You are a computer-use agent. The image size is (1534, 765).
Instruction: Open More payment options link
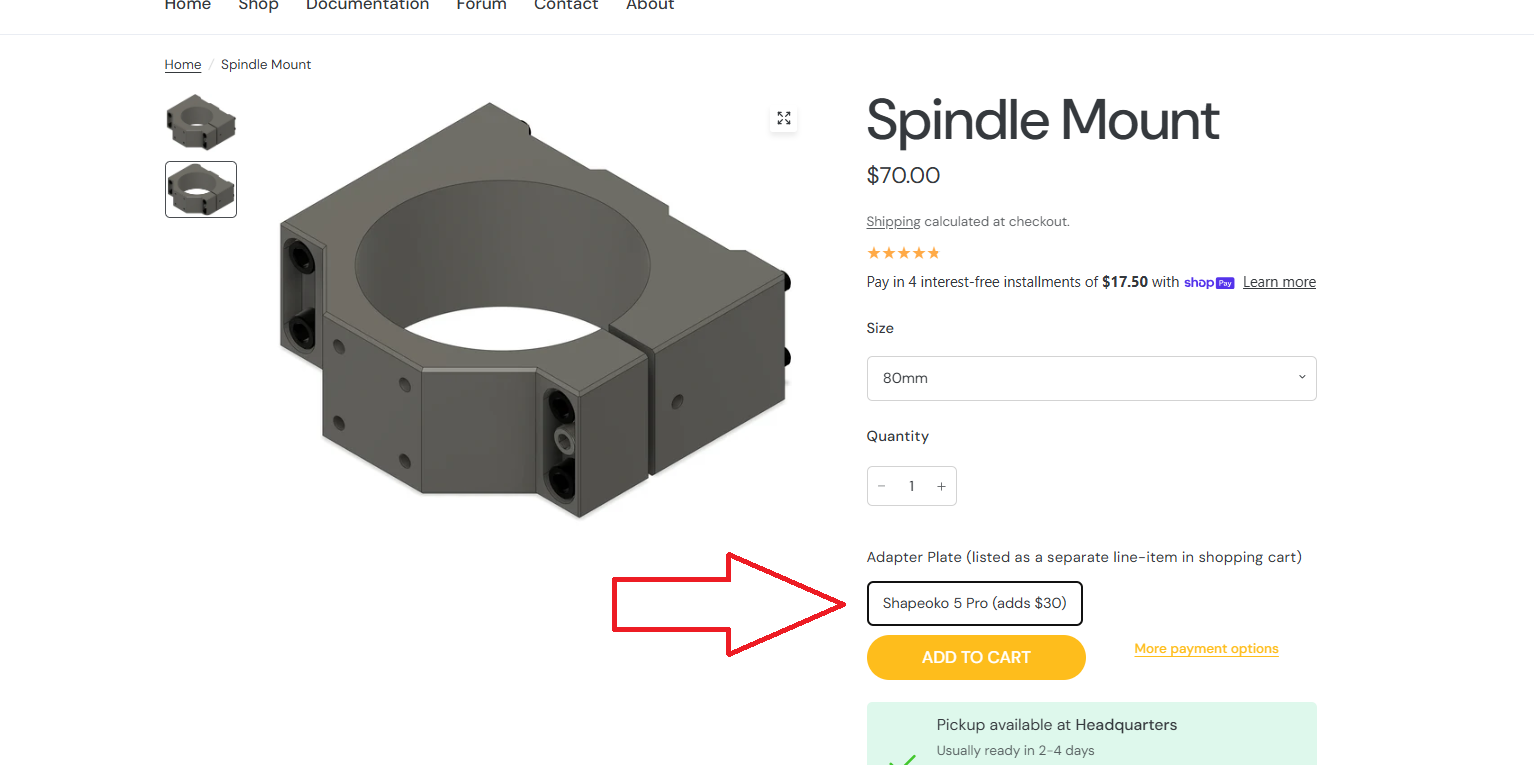click(1206, 649)
